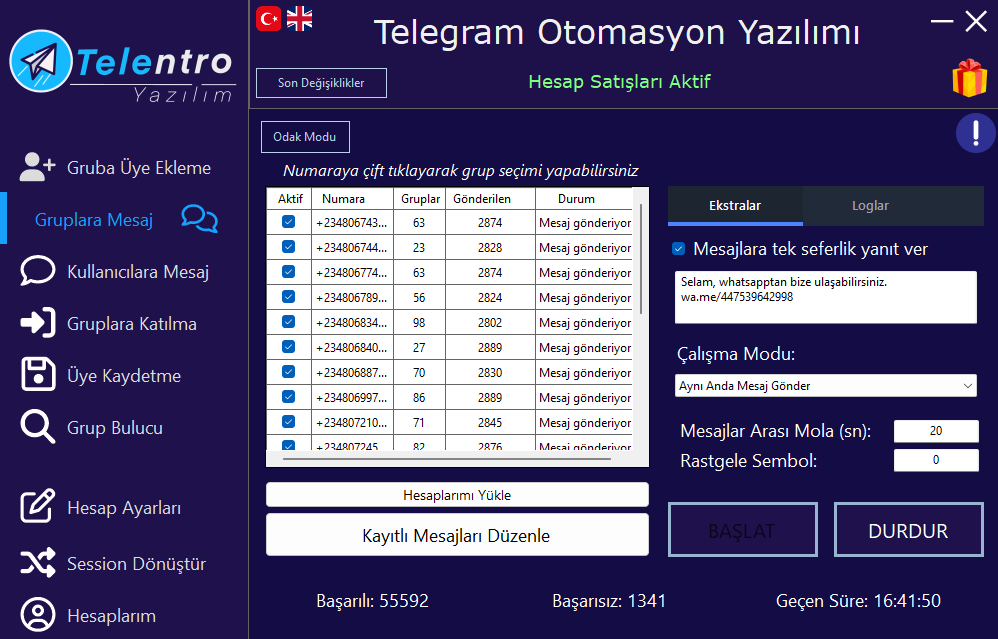Viewport: 998px width, 639px height.
Task: Select the Kullanıcılara Mesaj chat bubble icon
Action: 38,272
